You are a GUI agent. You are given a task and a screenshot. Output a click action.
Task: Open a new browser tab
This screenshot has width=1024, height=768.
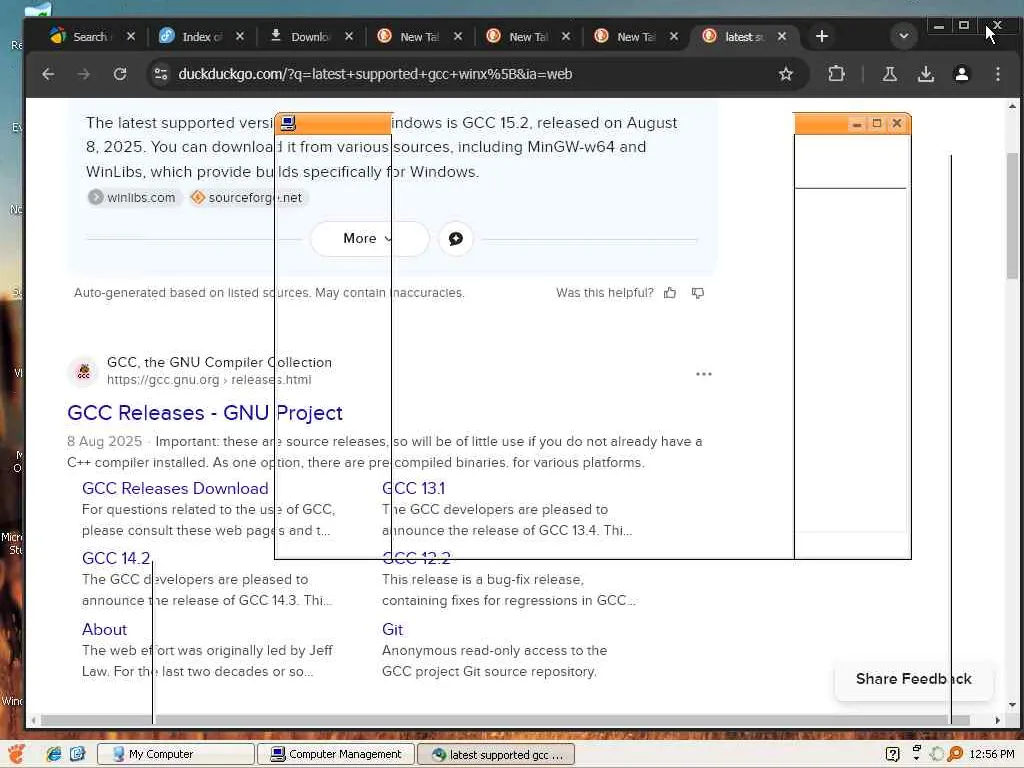click(822, 37)
